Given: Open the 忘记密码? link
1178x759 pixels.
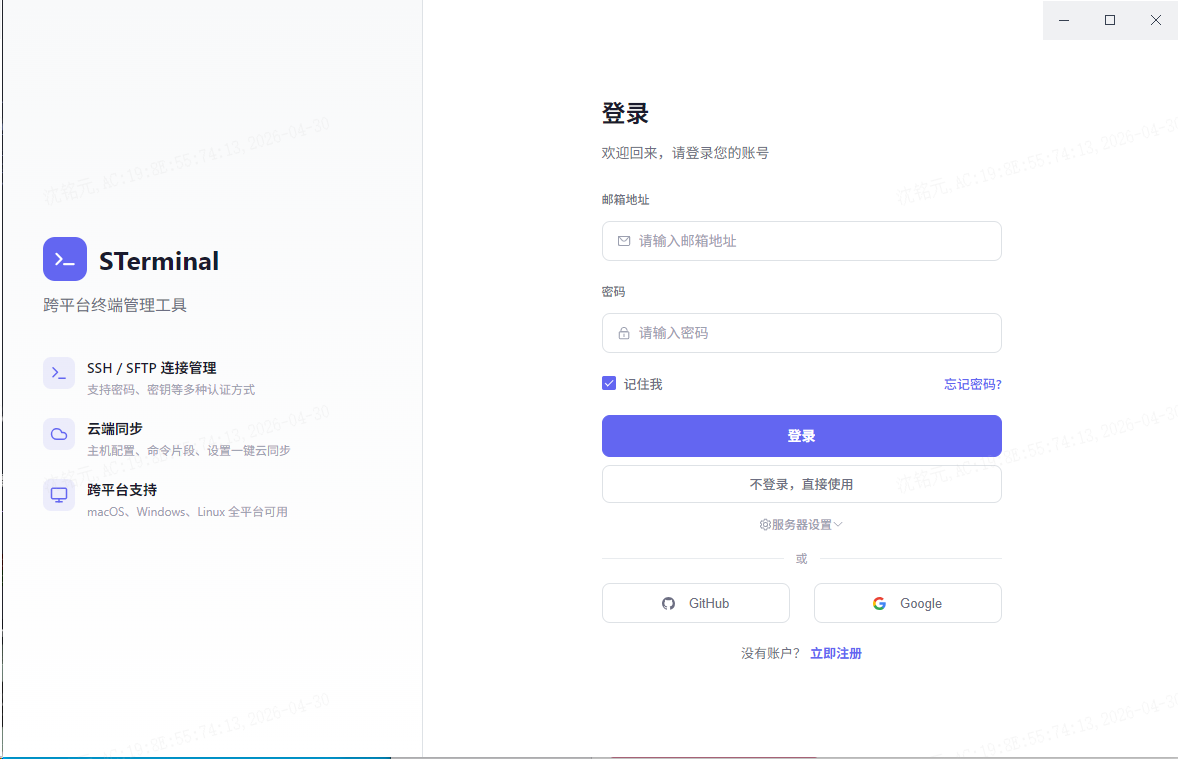Looking at the screenshot, I should pyautogui.click(x=973, y=384).
